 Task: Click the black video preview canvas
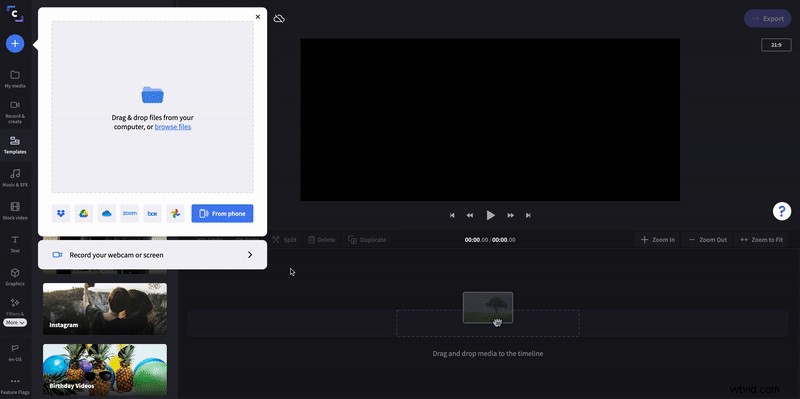[490, 119]
